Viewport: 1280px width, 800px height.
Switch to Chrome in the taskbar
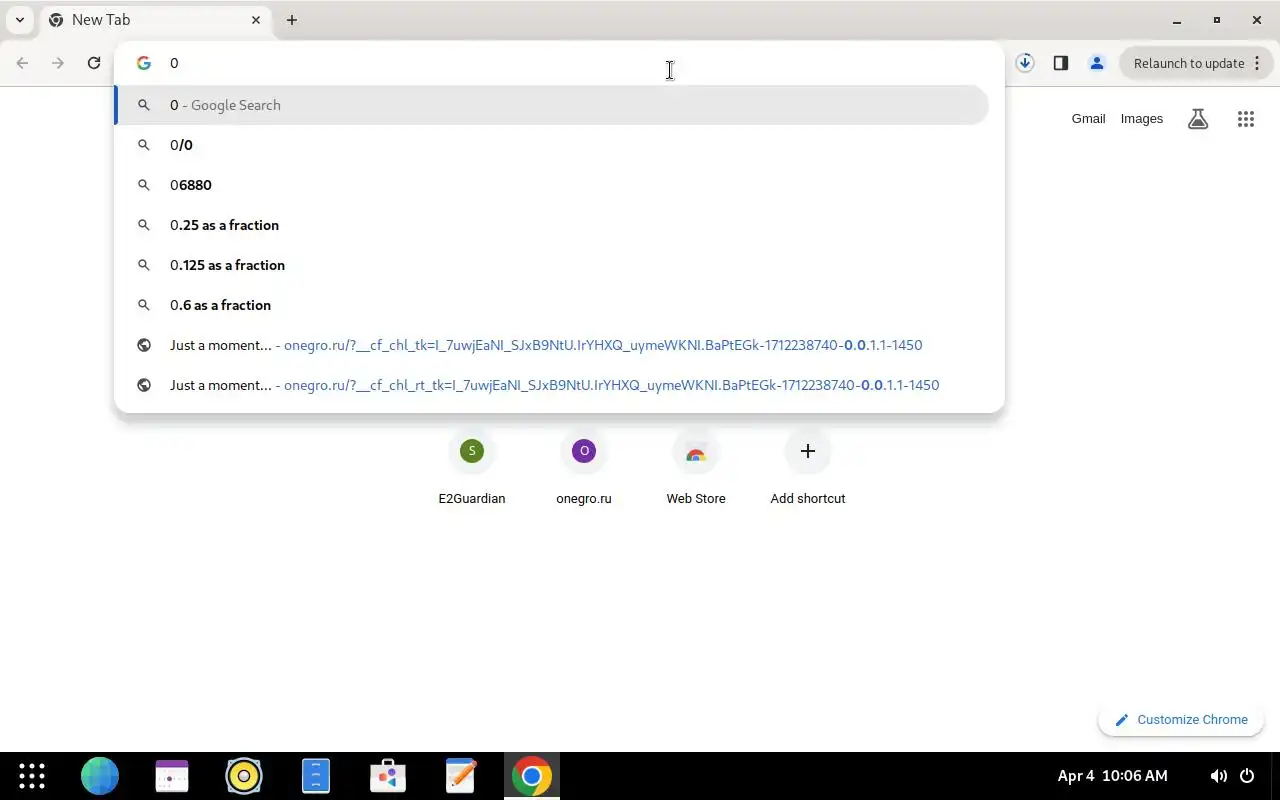(x=532, y=776)
